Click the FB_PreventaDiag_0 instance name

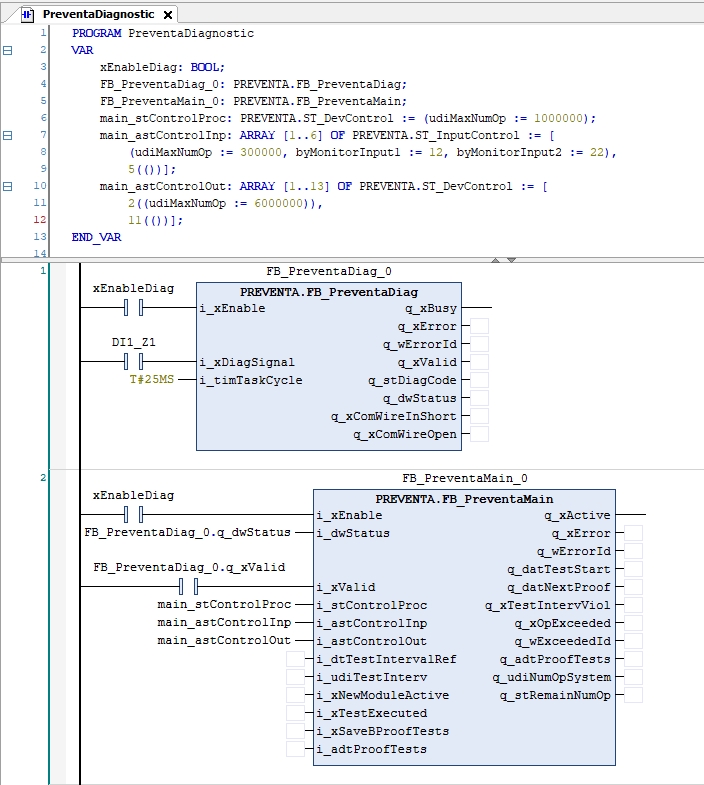(329, 271)
